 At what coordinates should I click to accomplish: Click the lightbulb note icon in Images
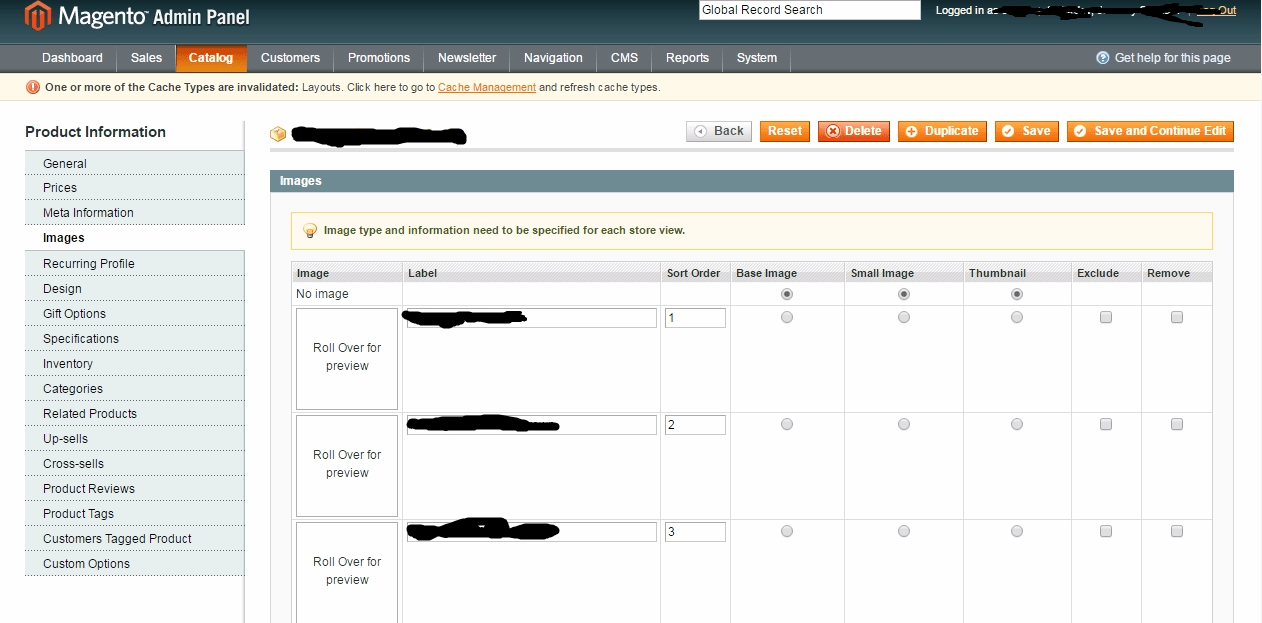(x=309, y=231)
